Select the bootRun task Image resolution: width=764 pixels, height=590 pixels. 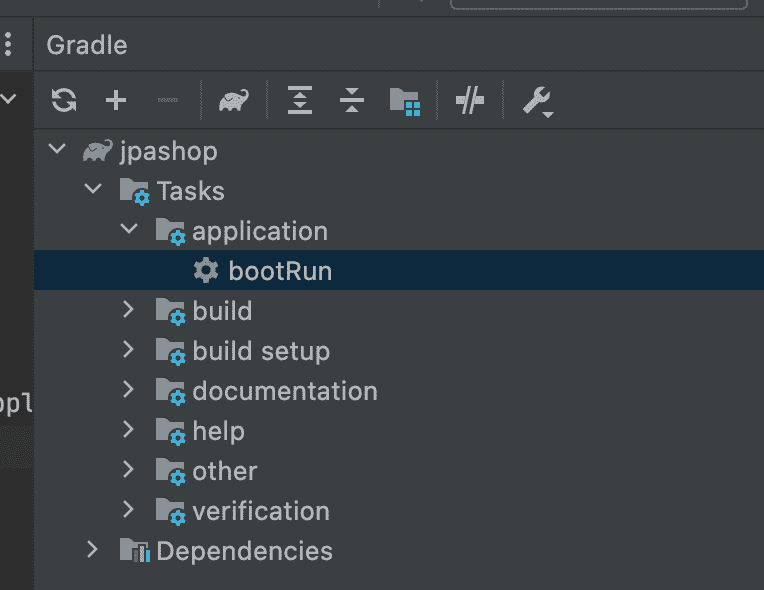399,270
